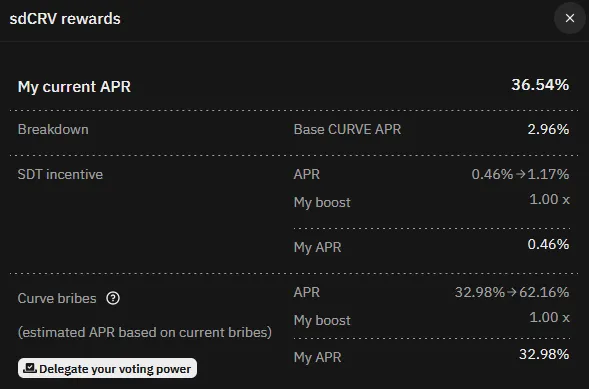Click Delegate your voting power button
The image size is (589, 389).
coord(107,368)
